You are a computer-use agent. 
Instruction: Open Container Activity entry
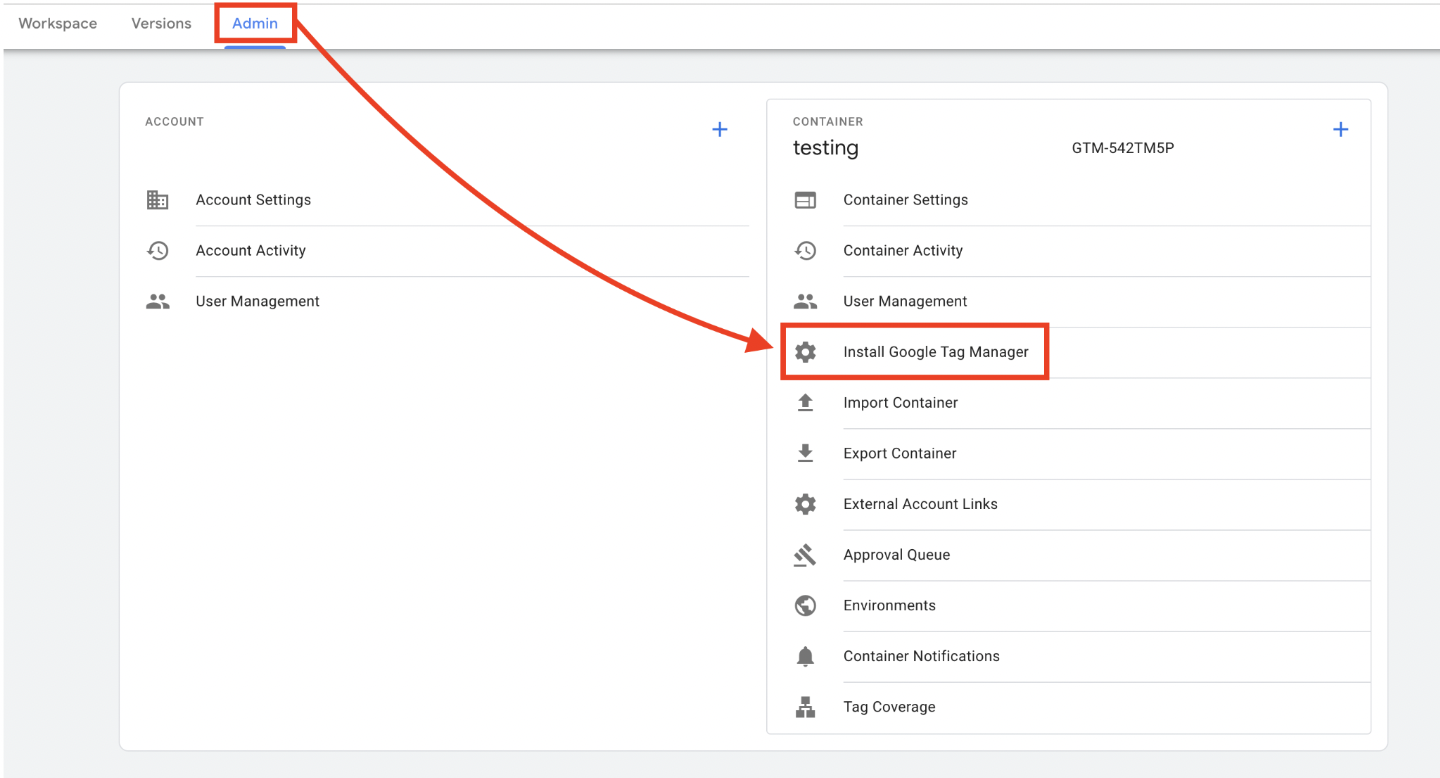pos(902,251)
